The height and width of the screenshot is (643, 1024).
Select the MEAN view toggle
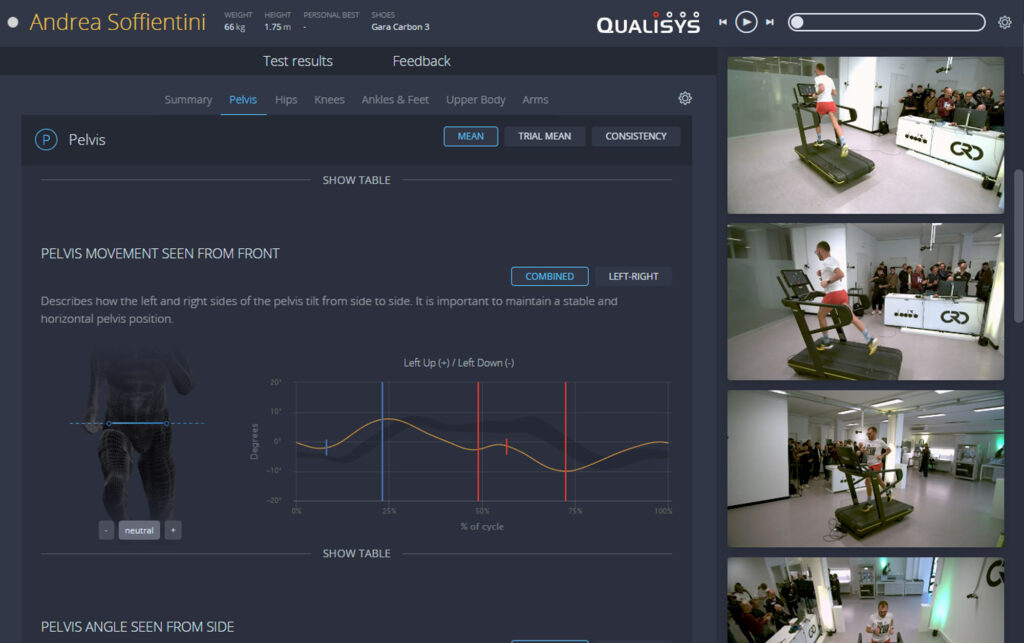(470, 136)
